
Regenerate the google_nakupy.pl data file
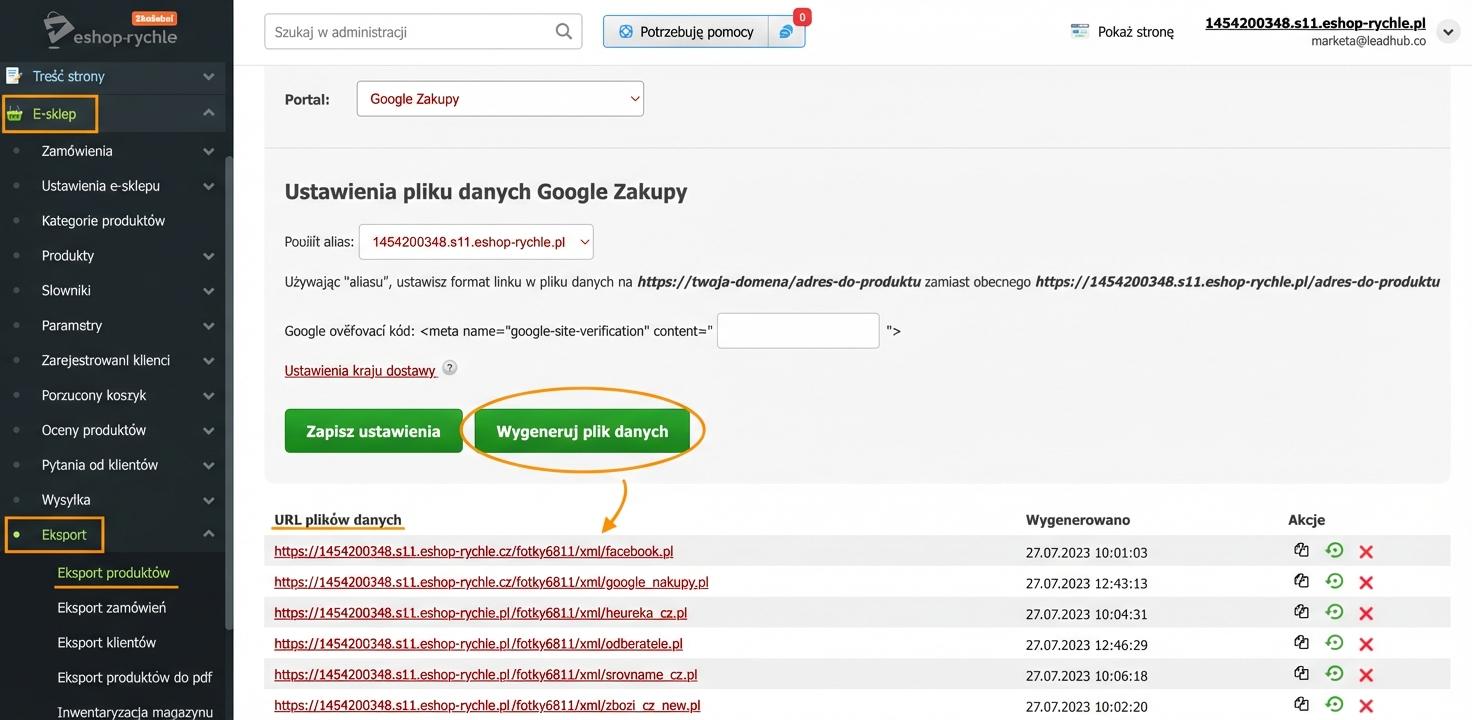point(1334,581)
